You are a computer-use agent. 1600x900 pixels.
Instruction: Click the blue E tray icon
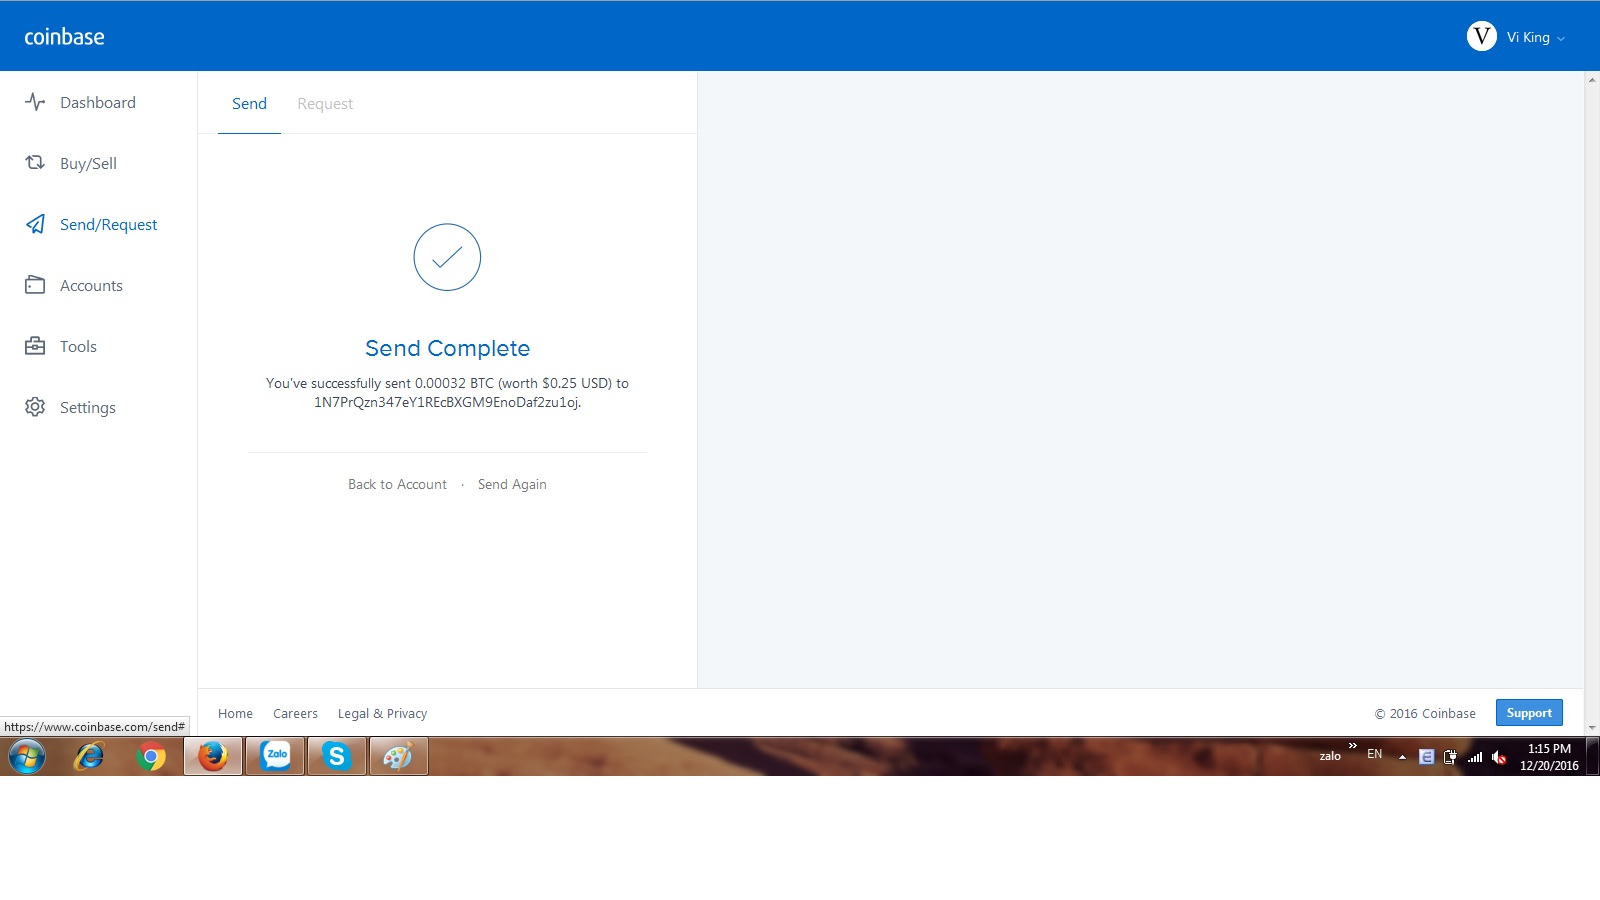click(1427, 757)
